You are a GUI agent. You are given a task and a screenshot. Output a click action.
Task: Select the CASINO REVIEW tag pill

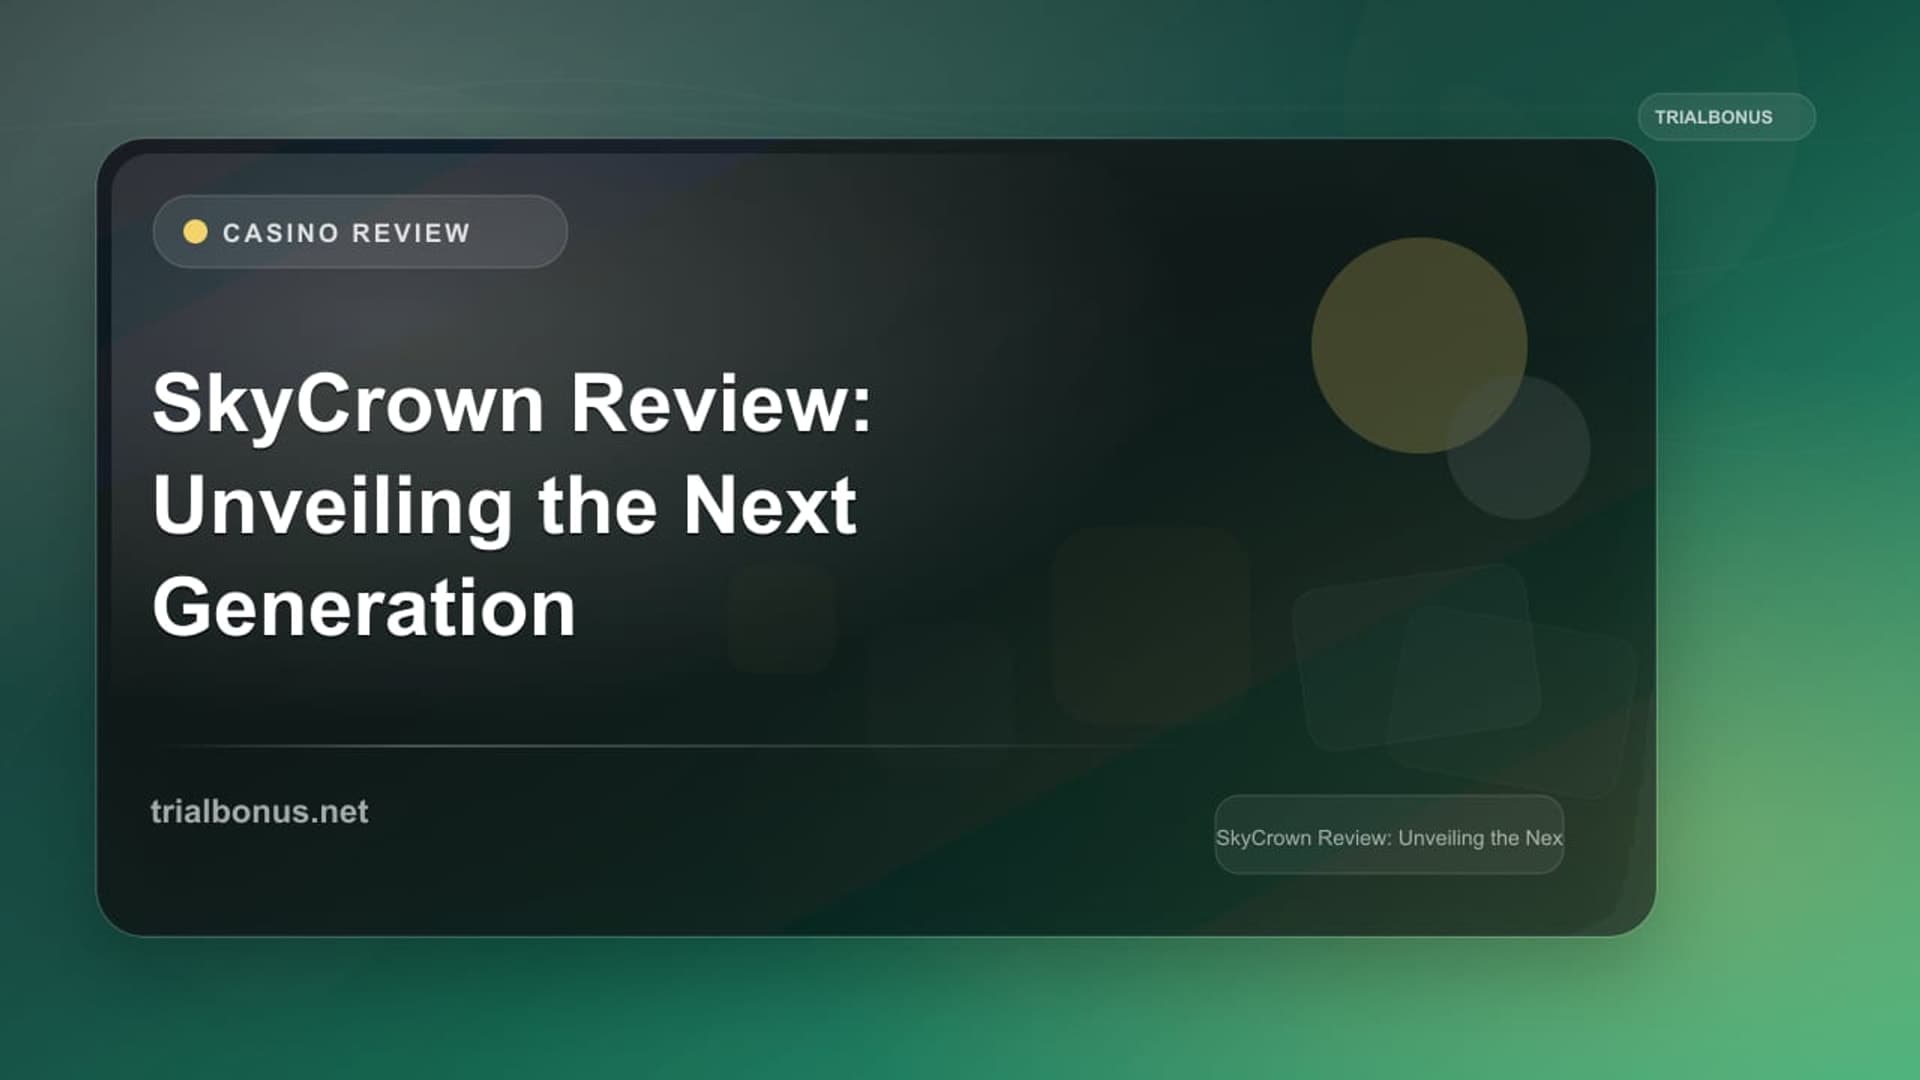[360, 232]
